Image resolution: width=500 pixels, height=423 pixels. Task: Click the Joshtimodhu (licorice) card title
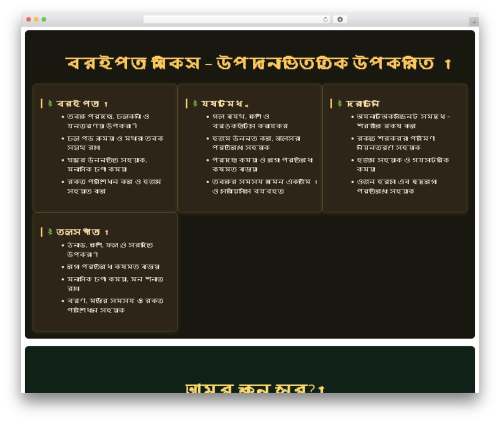tap(225, 104)
